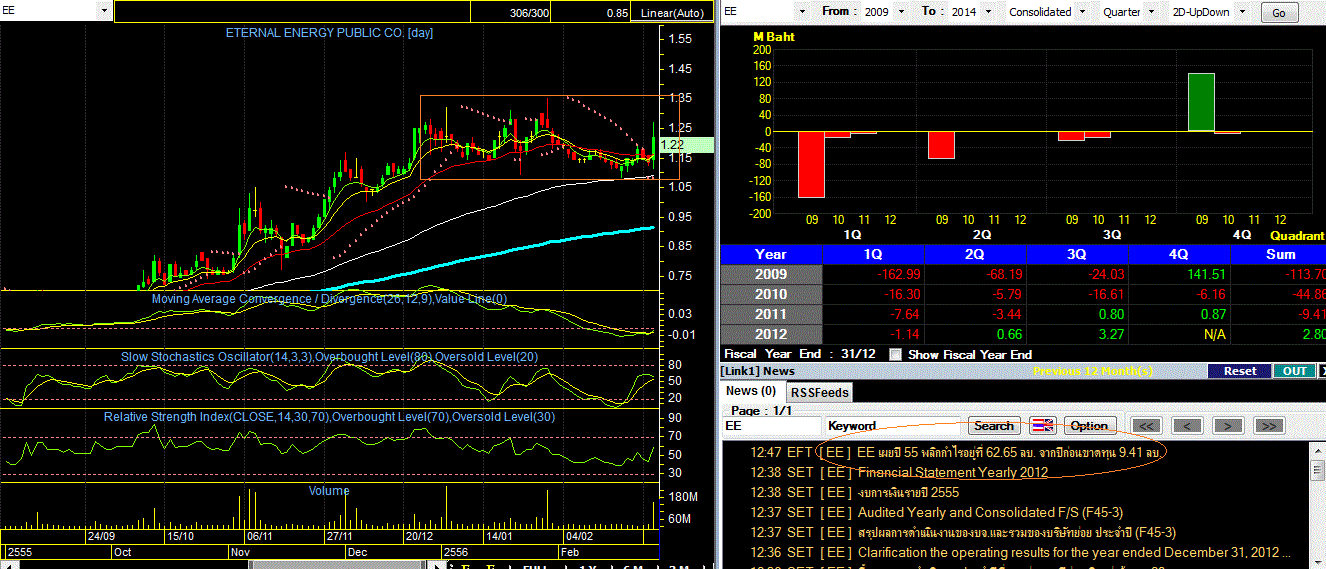Toggle the Thai/English language flag icon
The height and width of the screenshot is (569, 1326).
[1043, 425]
